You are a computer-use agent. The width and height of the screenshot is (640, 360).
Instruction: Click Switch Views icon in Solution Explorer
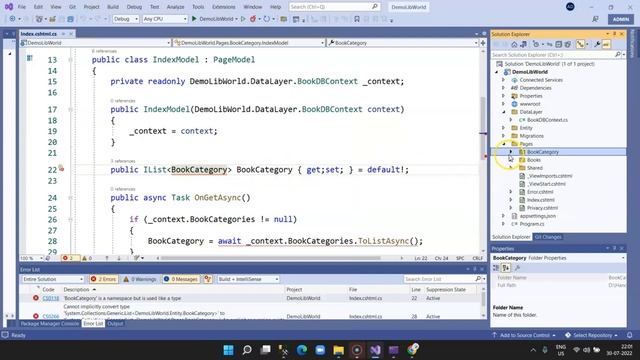click(x=523, y=44)
